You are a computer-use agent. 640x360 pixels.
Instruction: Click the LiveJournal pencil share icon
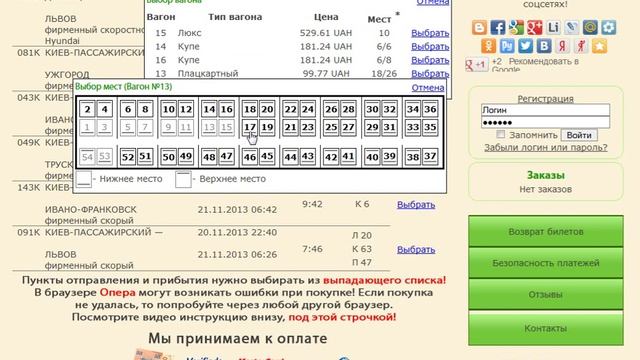pyautogui.click(x=571, y=27)
